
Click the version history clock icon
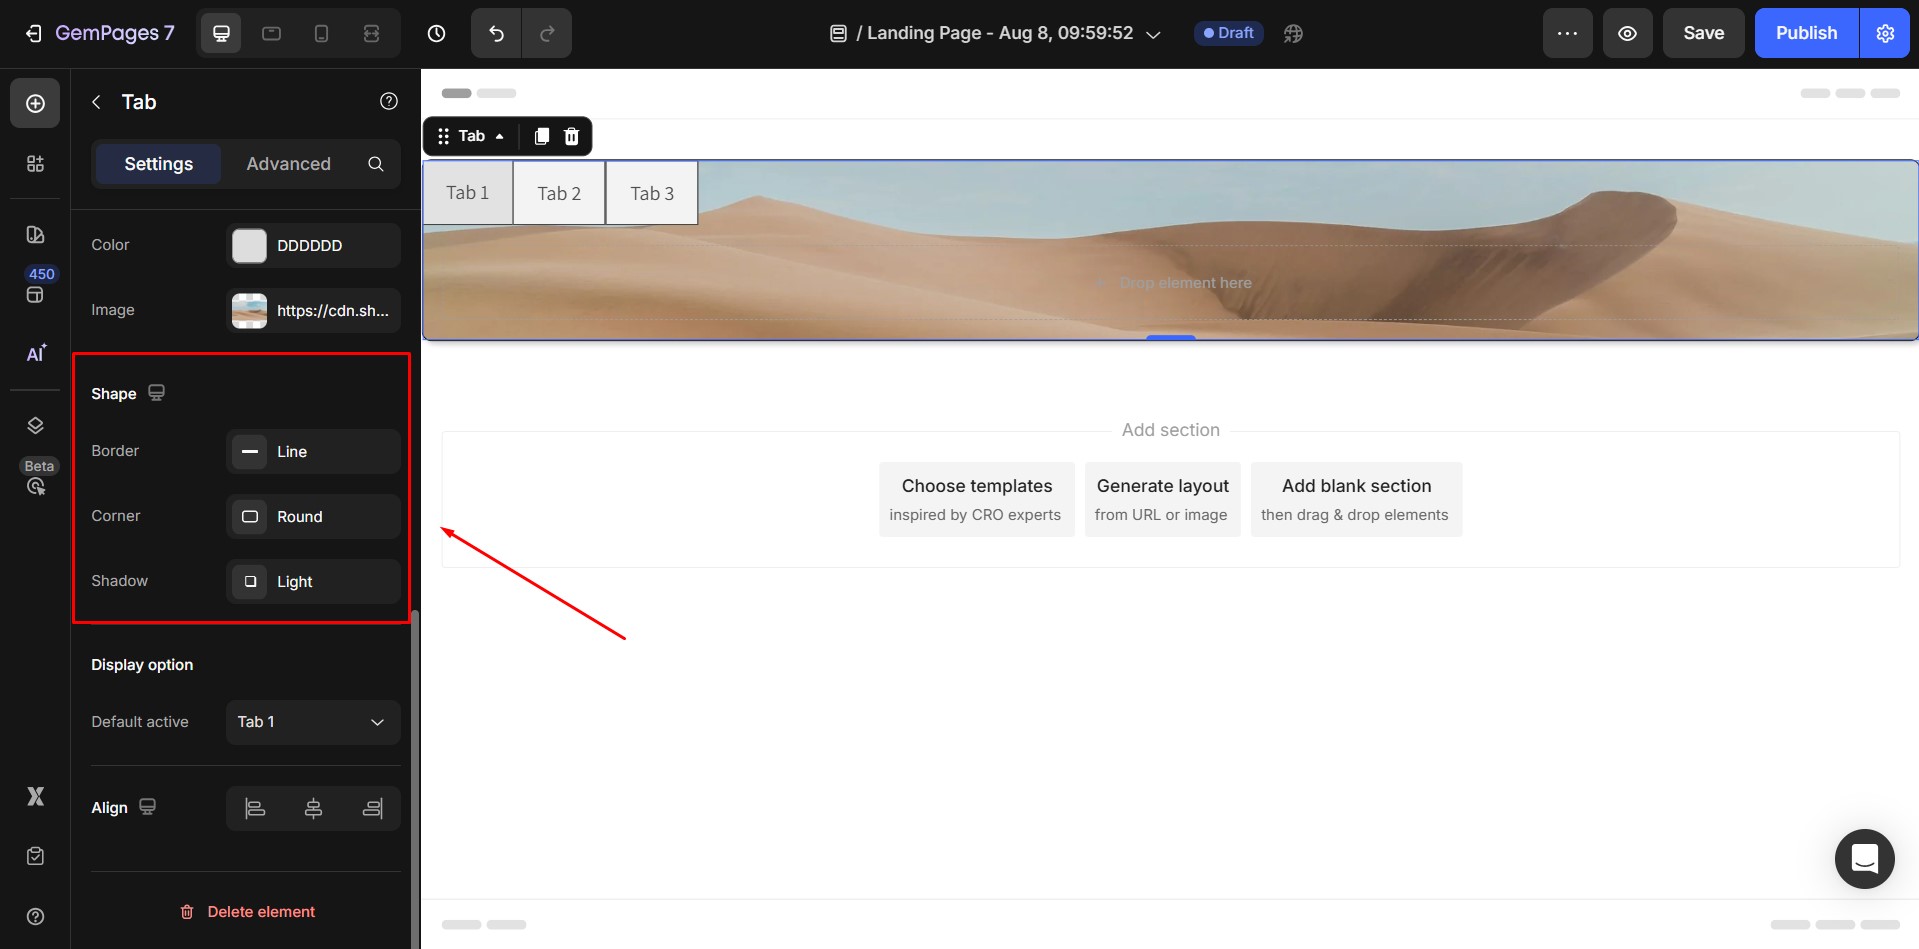click(x=436, y=33)
